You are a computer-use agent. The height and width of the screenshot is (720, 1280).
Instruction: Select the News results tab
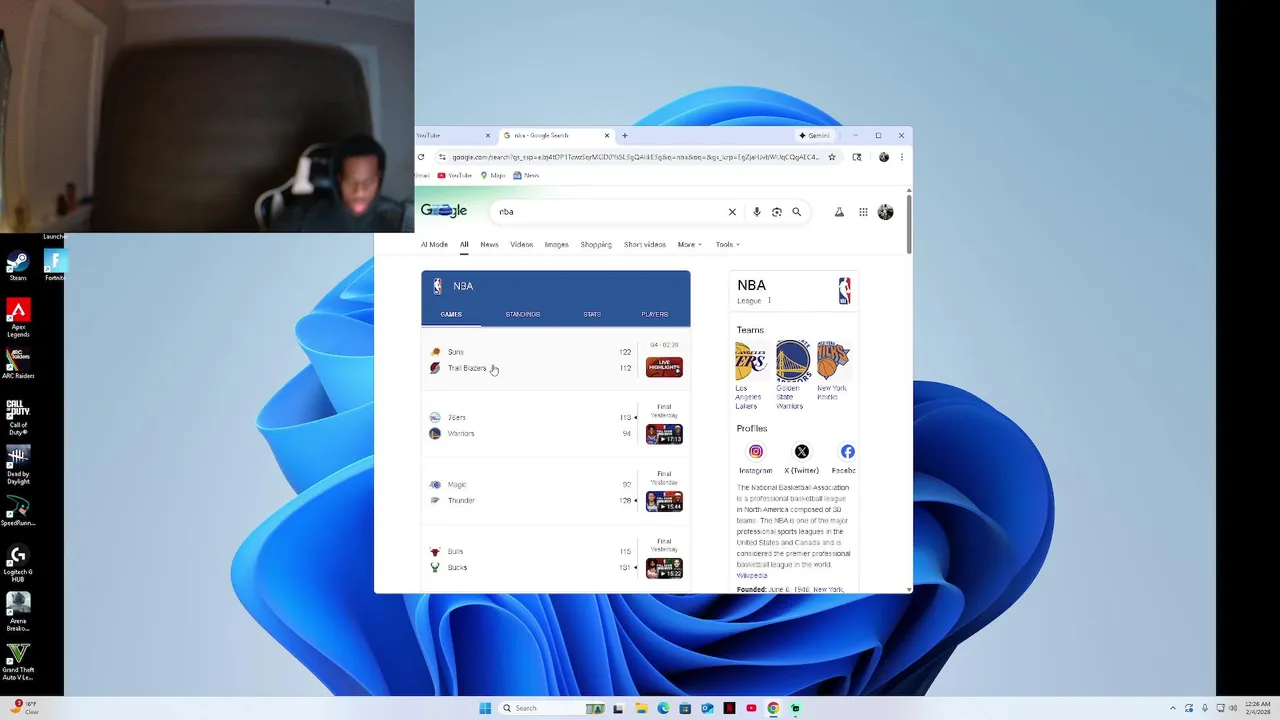[489, 244]
